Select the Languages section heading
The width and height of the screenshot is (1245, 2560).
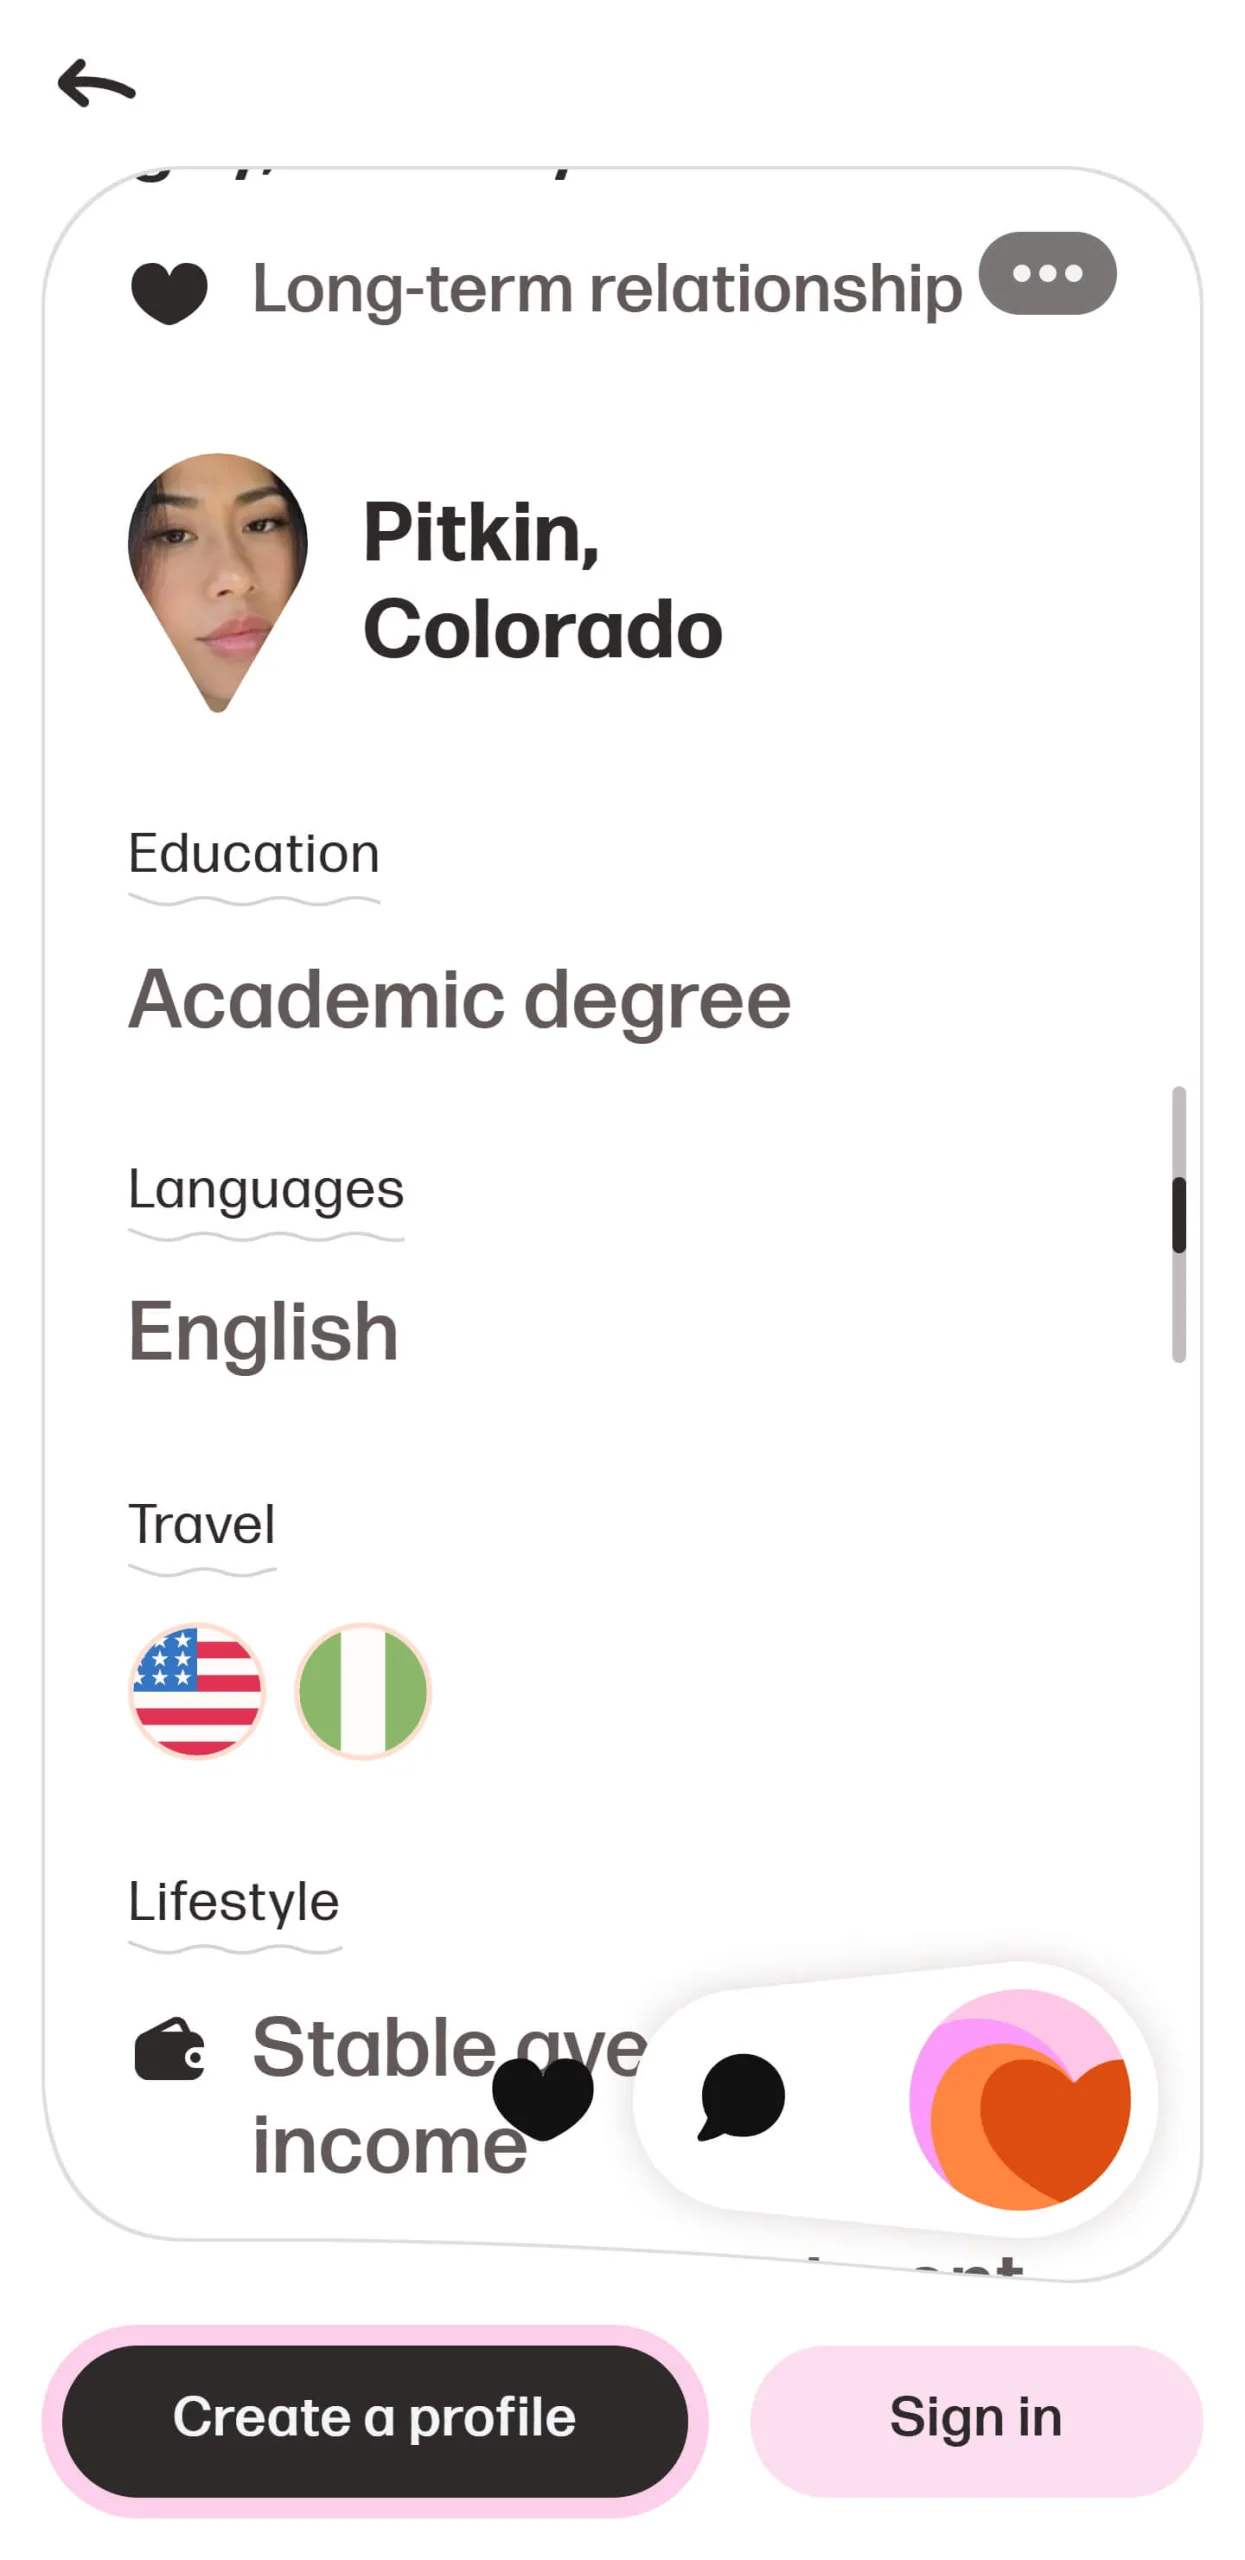(266, 1188)
